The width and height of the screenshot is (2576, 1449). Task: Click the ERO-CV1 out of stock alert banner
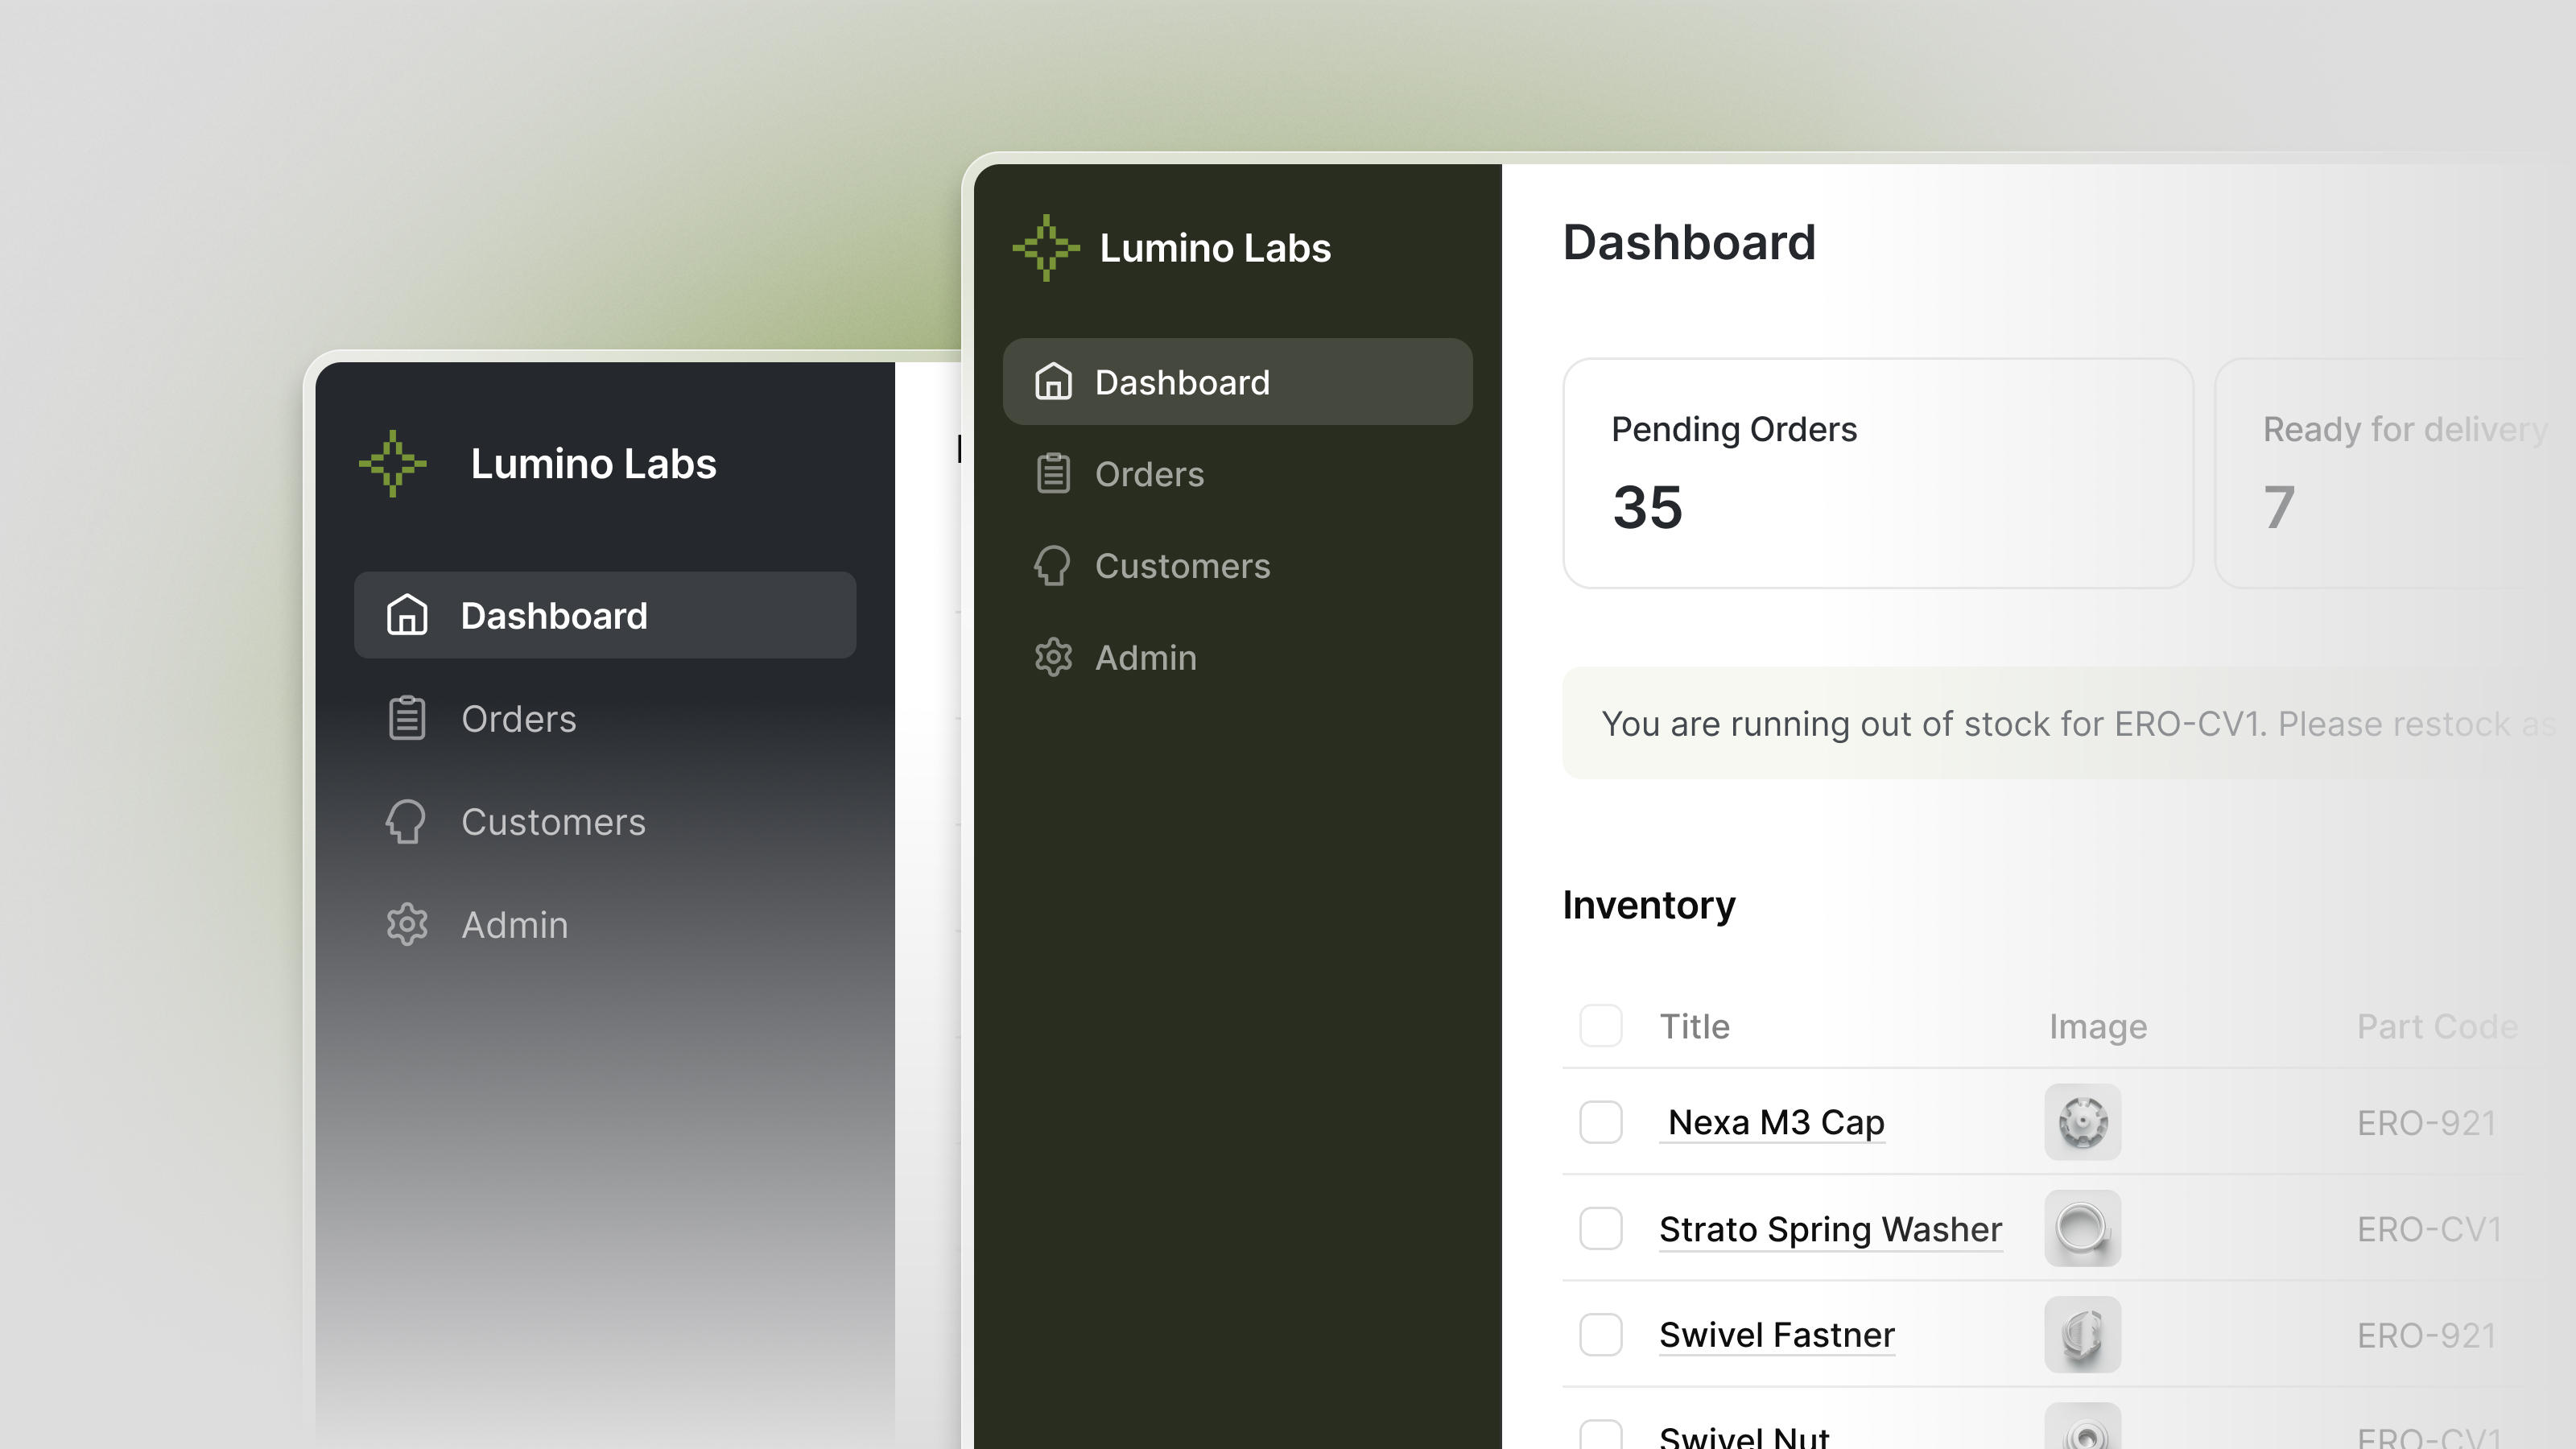2069,723
